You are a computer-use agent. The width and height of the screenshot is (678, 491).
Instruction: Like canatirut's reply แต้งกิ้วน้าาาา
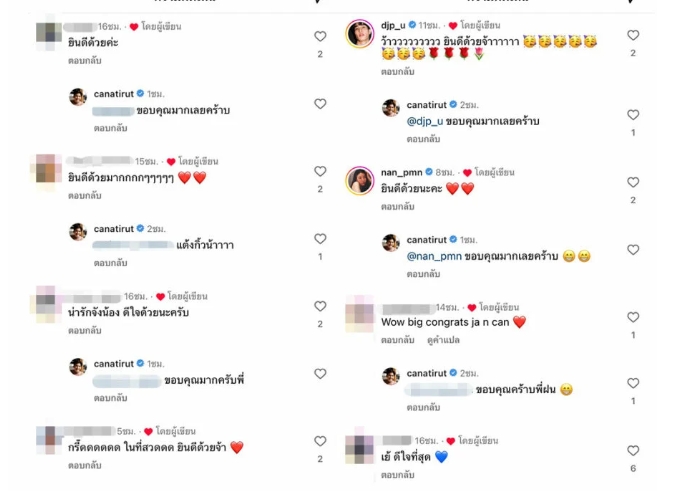tap(320, 239)
